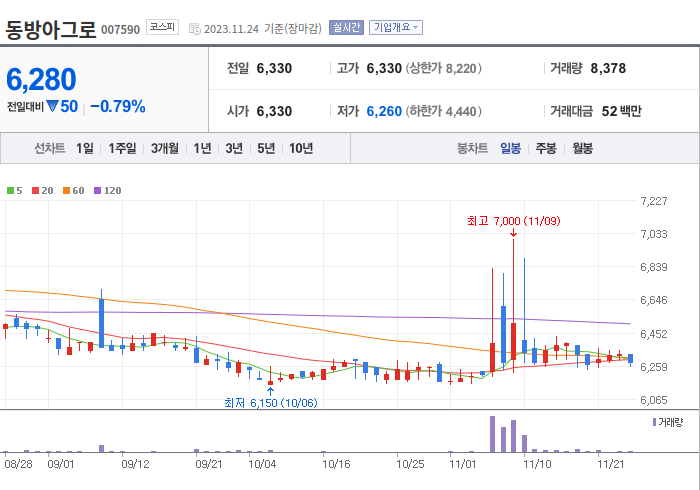Click the blue arrow below the 10/06 candle
The height and width of the screenshot is (490, 700).
[271, 391]
